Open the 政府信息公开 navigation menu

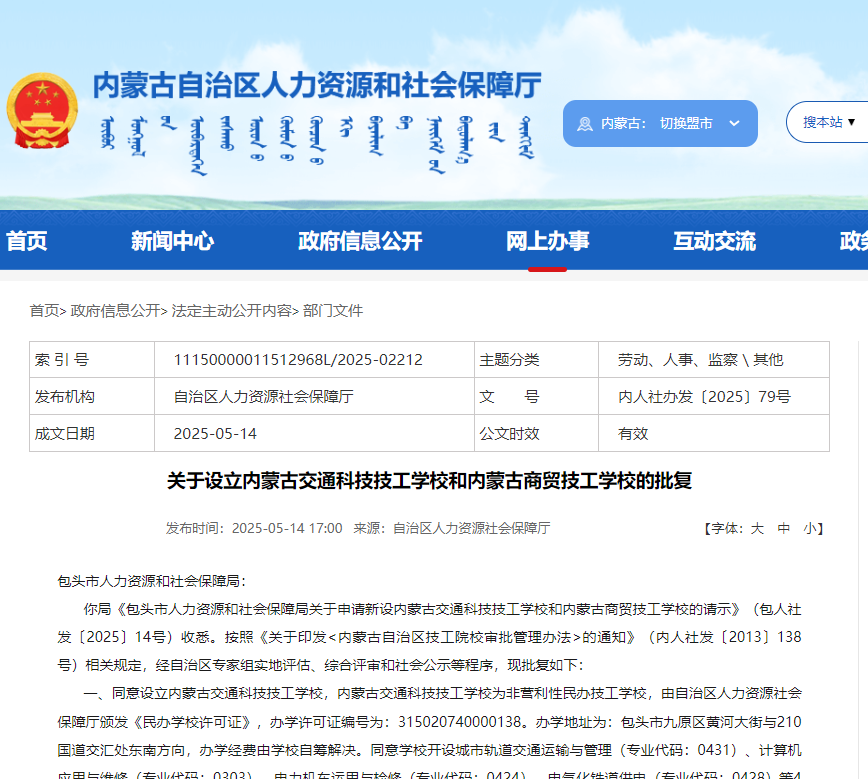pos(359,241)
